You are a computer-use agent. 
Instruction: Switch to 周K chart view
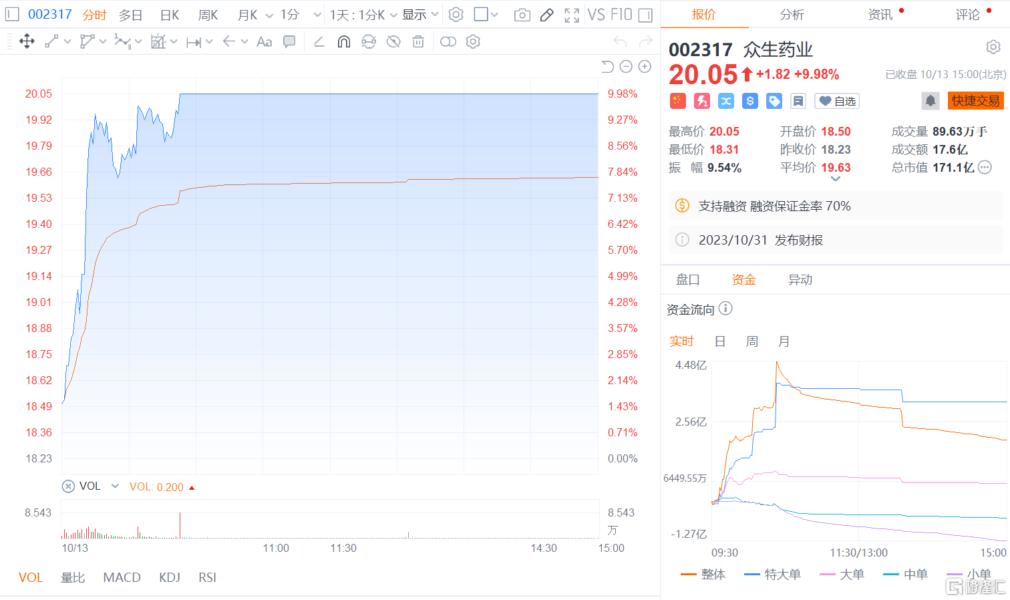(207, 15)
